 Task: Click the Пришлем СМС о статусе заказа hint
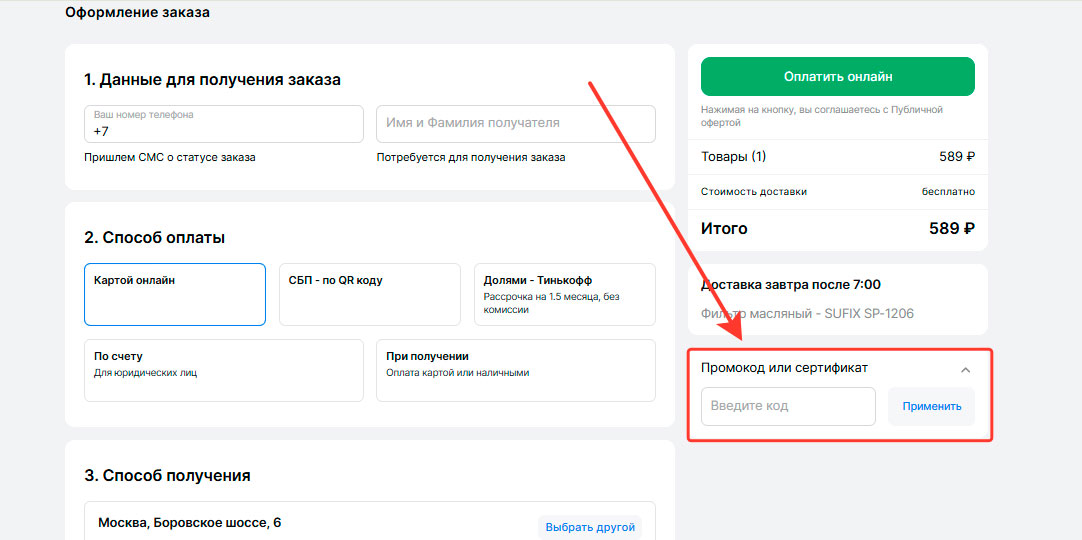tap(170, 157)
